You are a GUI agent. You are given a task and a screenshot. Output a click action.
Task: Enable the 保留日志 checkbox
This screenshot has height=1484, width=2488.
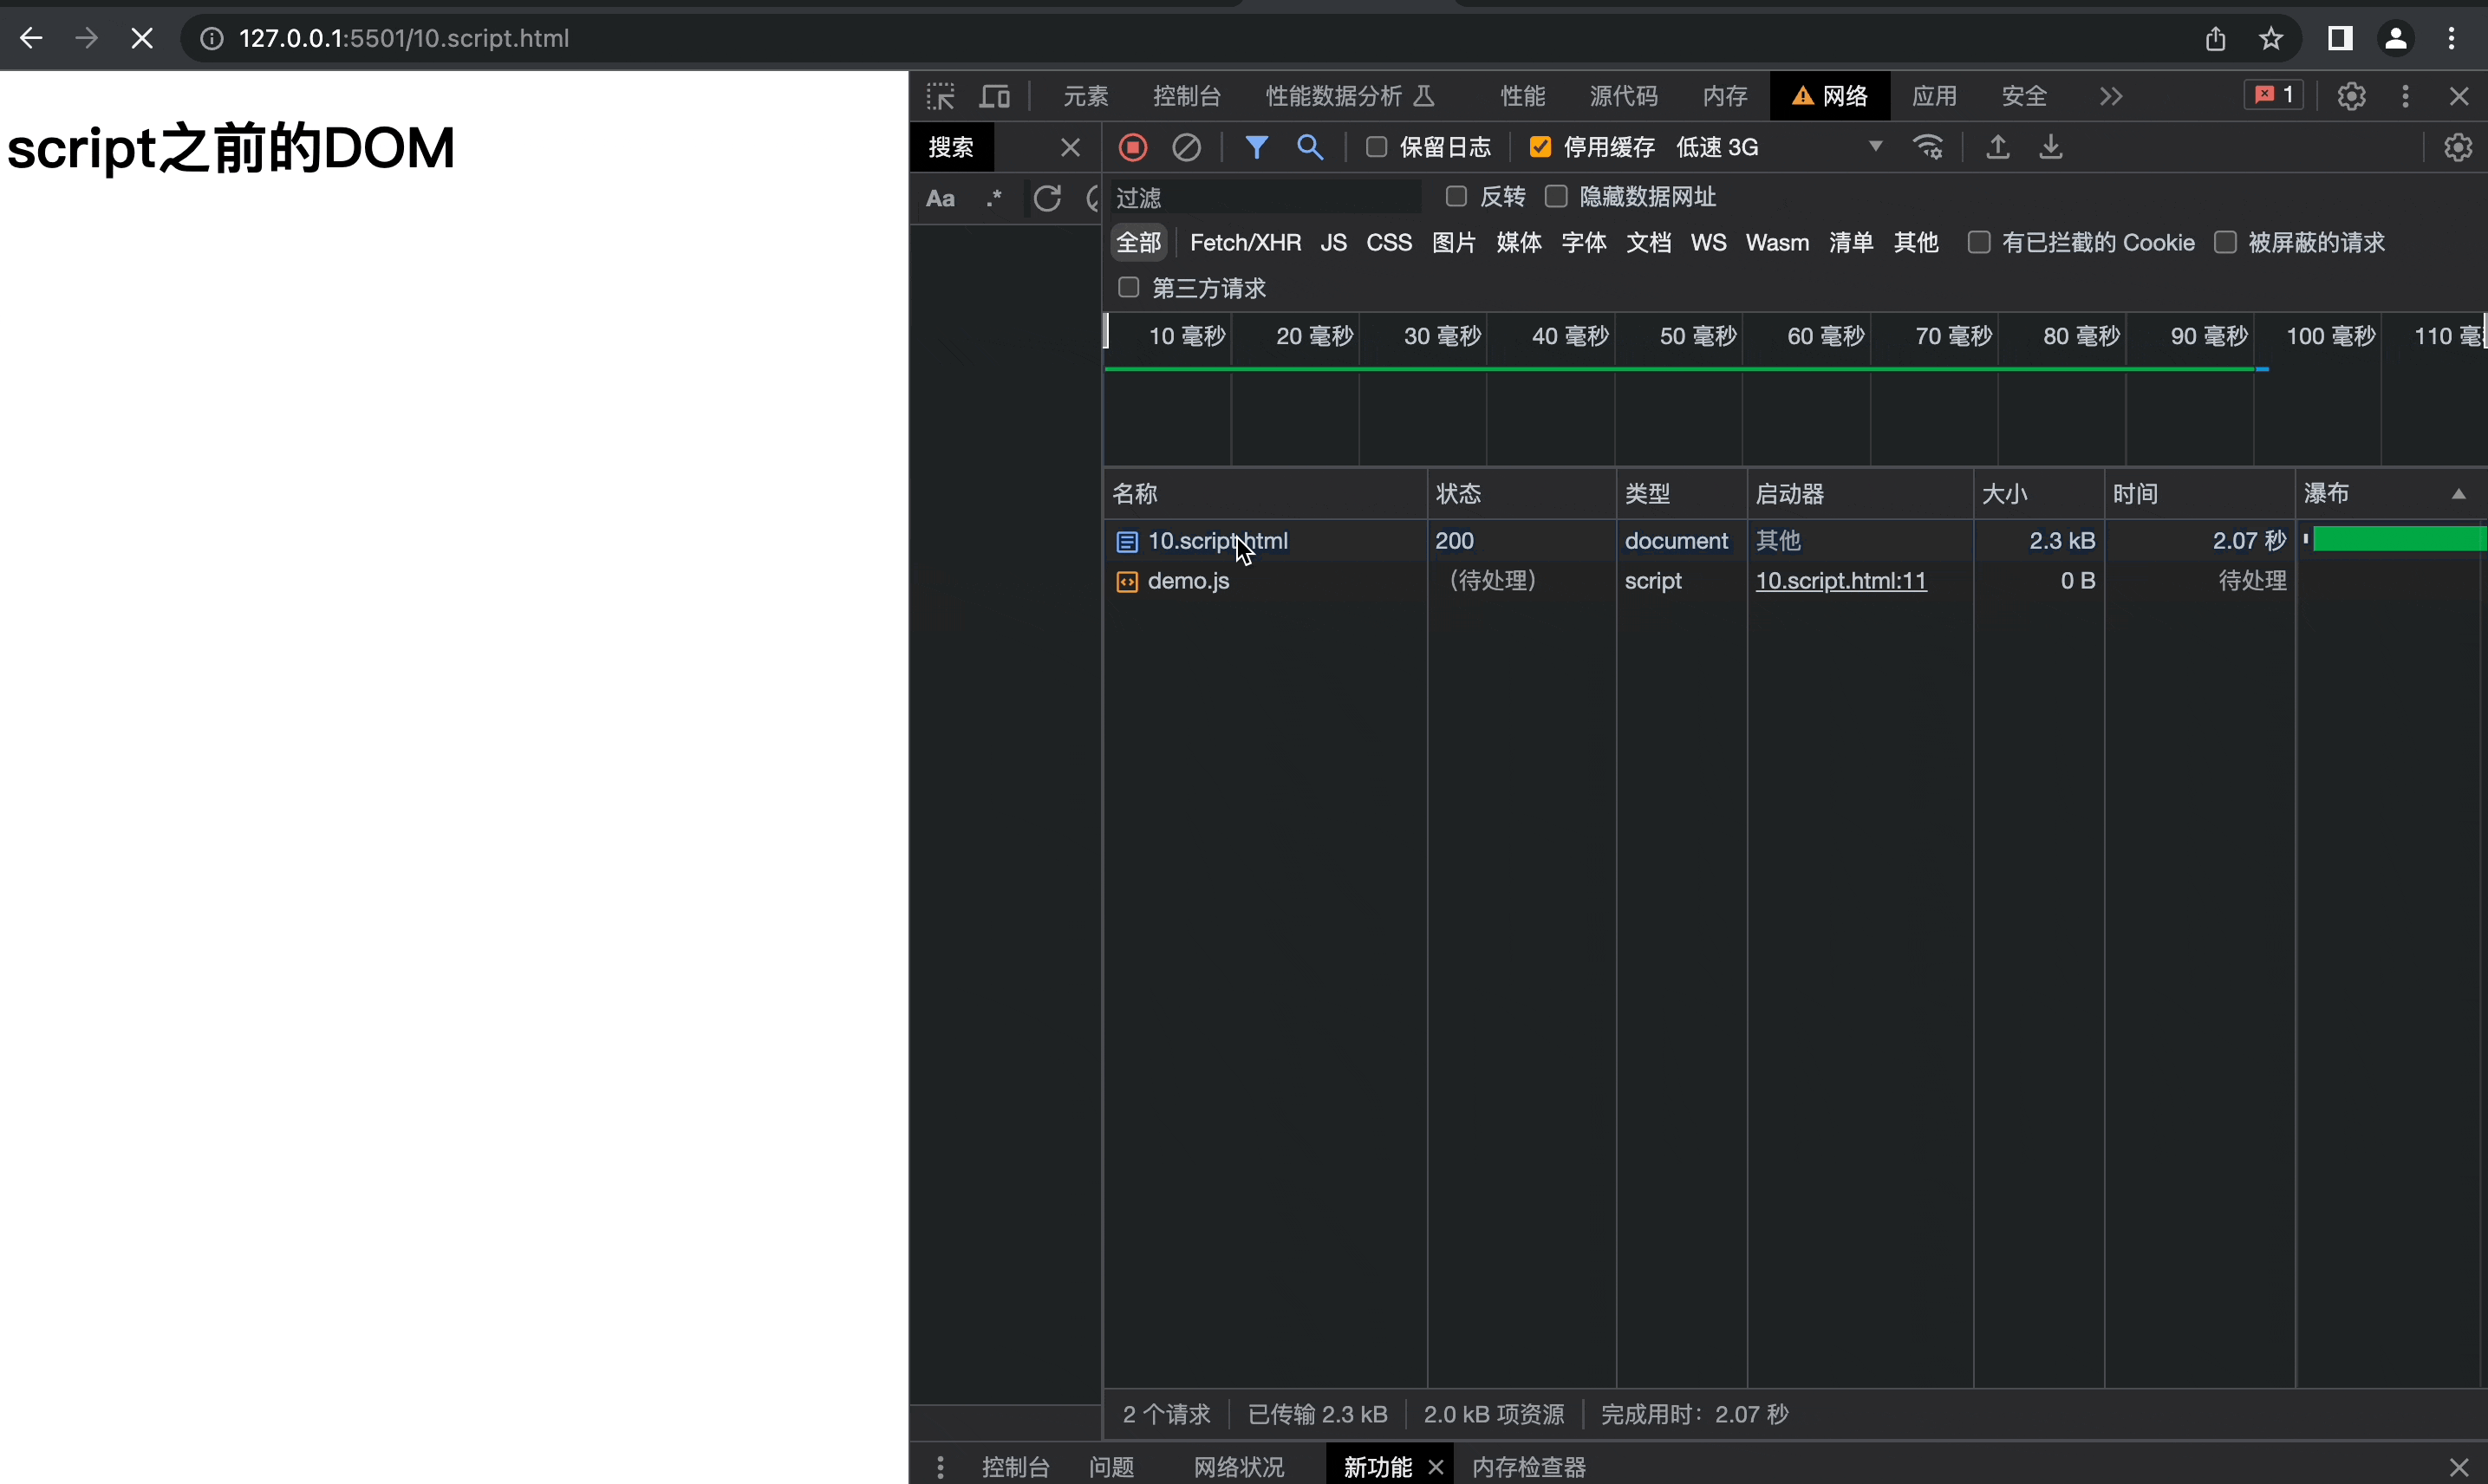point(1376,147)
